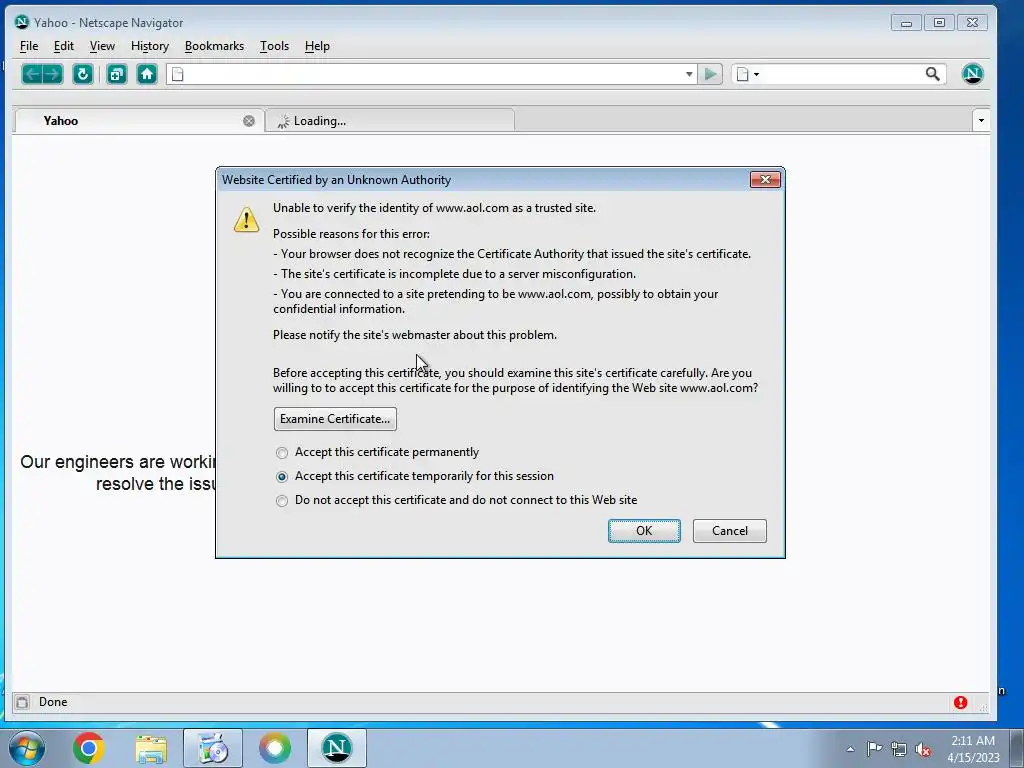Screen dimensions: 1024x768
Task: Click the colorful ring app in taskbar
Action: coord(275,748)
